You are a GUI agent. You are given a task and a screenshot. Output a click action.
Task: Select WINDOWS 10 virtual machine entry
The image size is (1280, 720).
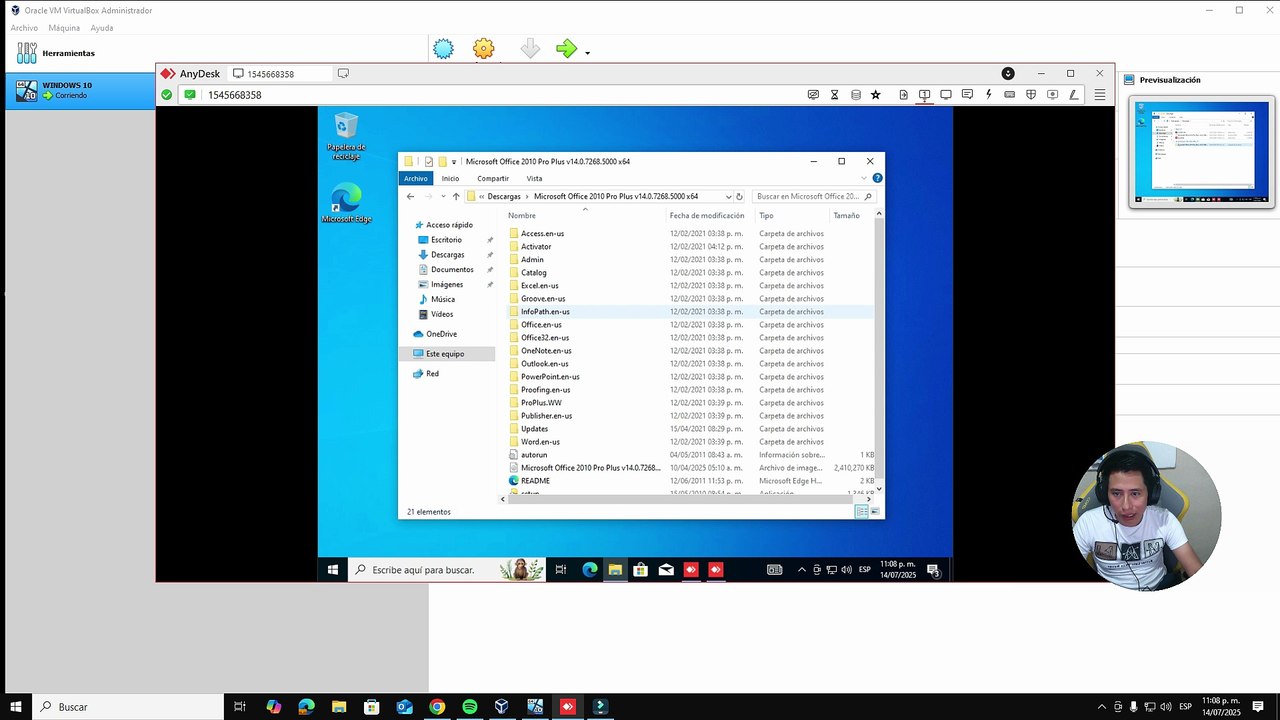click(x=79, y=90)
